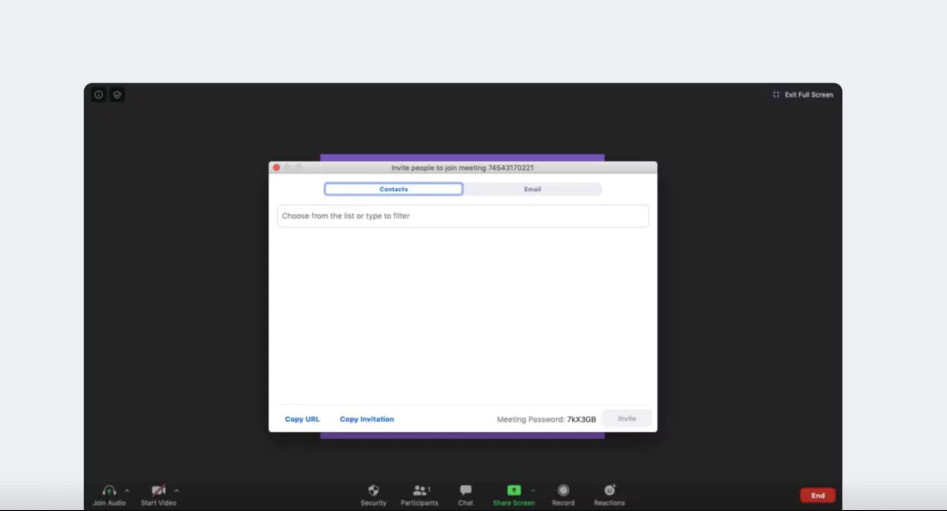947x511 pixels.
Task: Show the Participants panel
Action: pyautogui.click(x=419, y=495)
